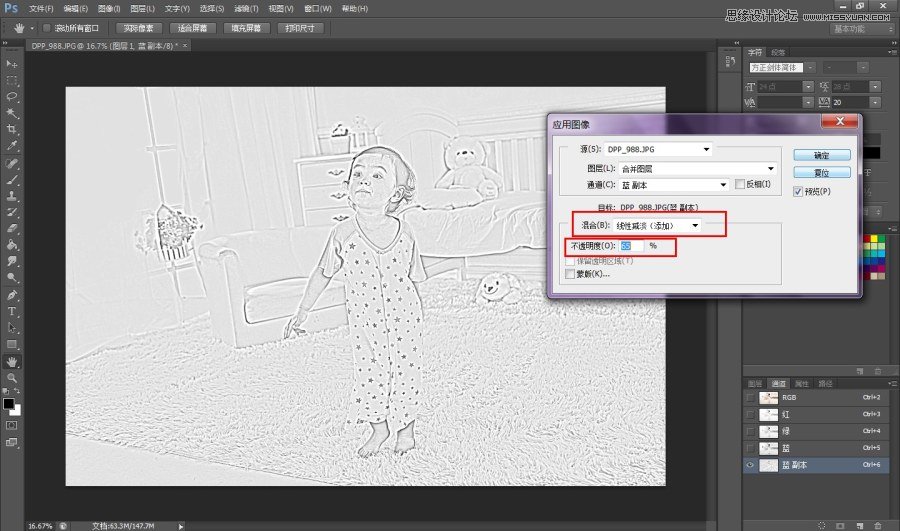Viewport: 900px width, 531px height.
Task: Click the OK (确定) button
Action: pyautogui.click(x=822, y=155)
